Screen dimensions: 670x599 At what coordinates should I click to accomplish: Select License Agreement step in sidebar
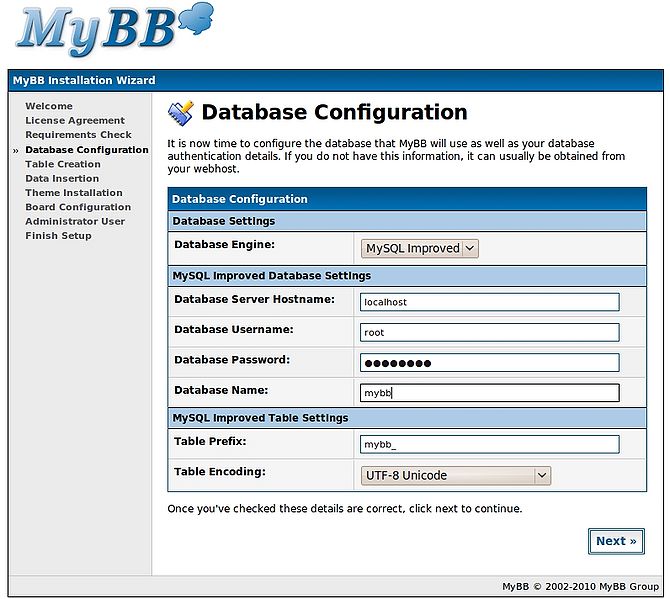[75, 120]
